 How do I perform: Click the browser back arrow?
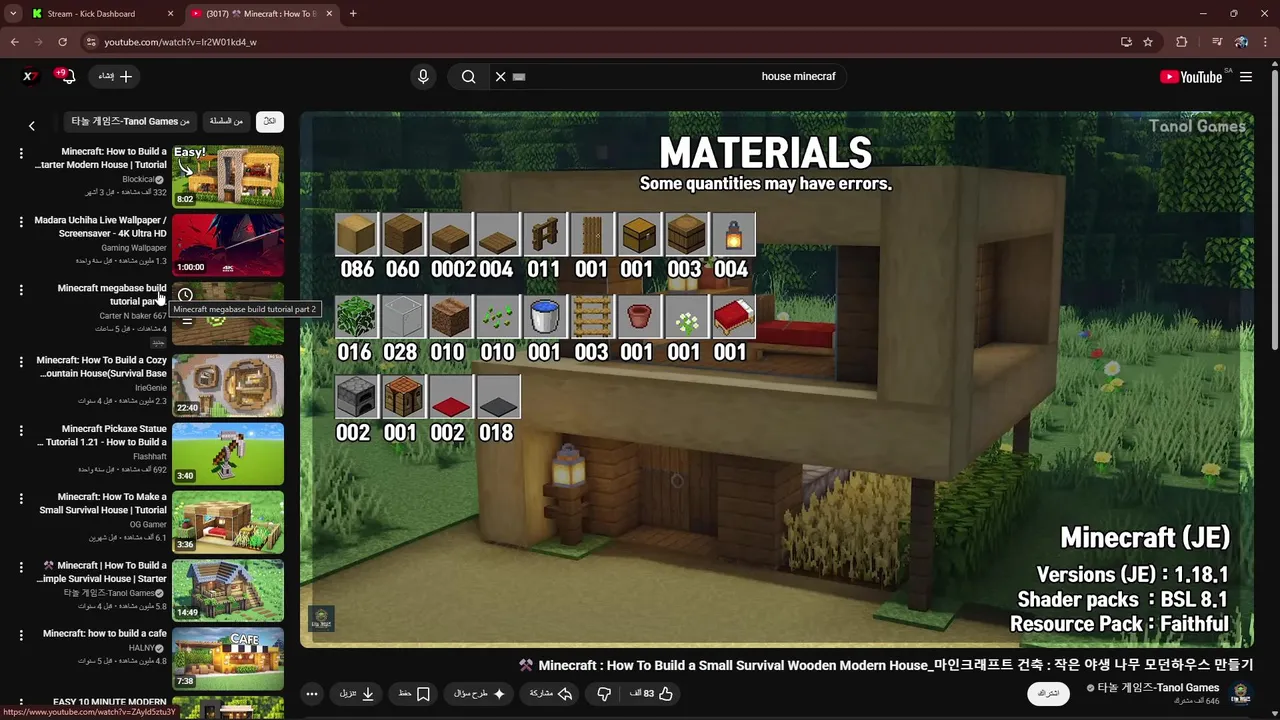click(14, 42)
